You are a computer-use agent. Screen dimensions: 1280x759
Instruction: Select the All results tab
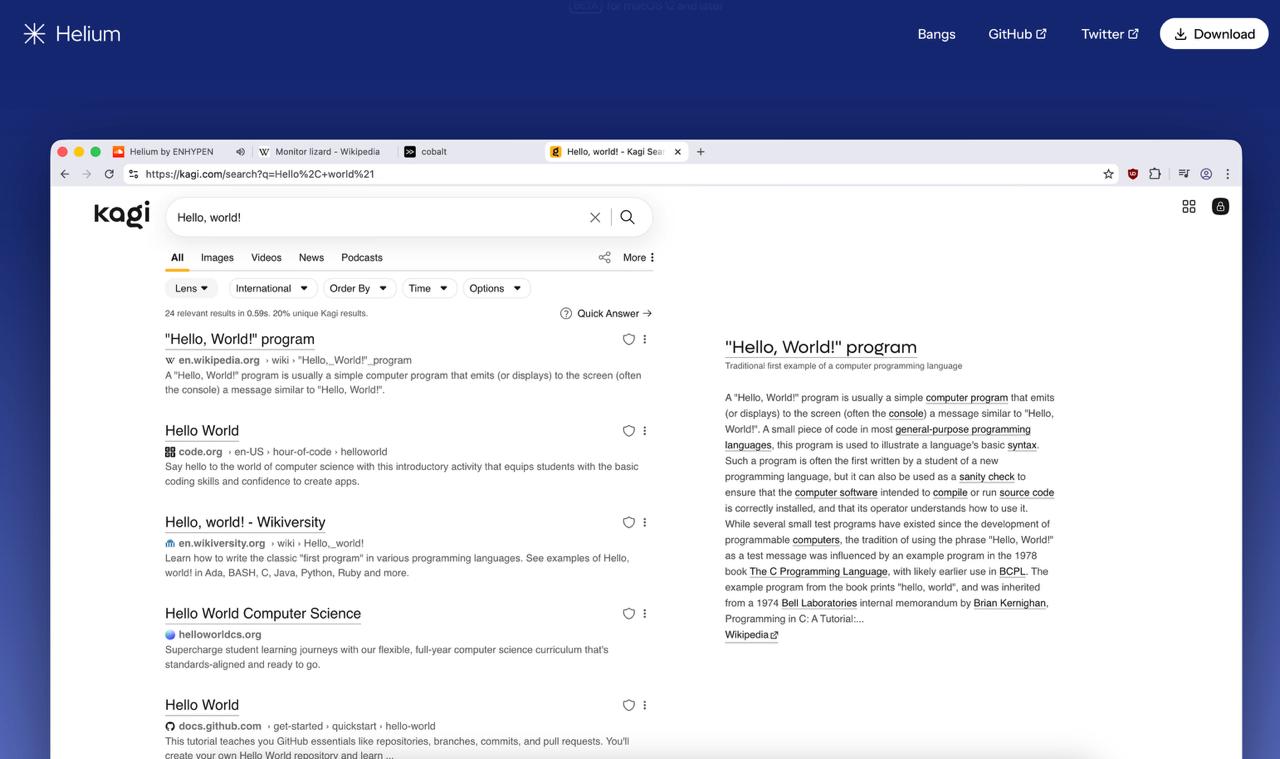(177, 258)
